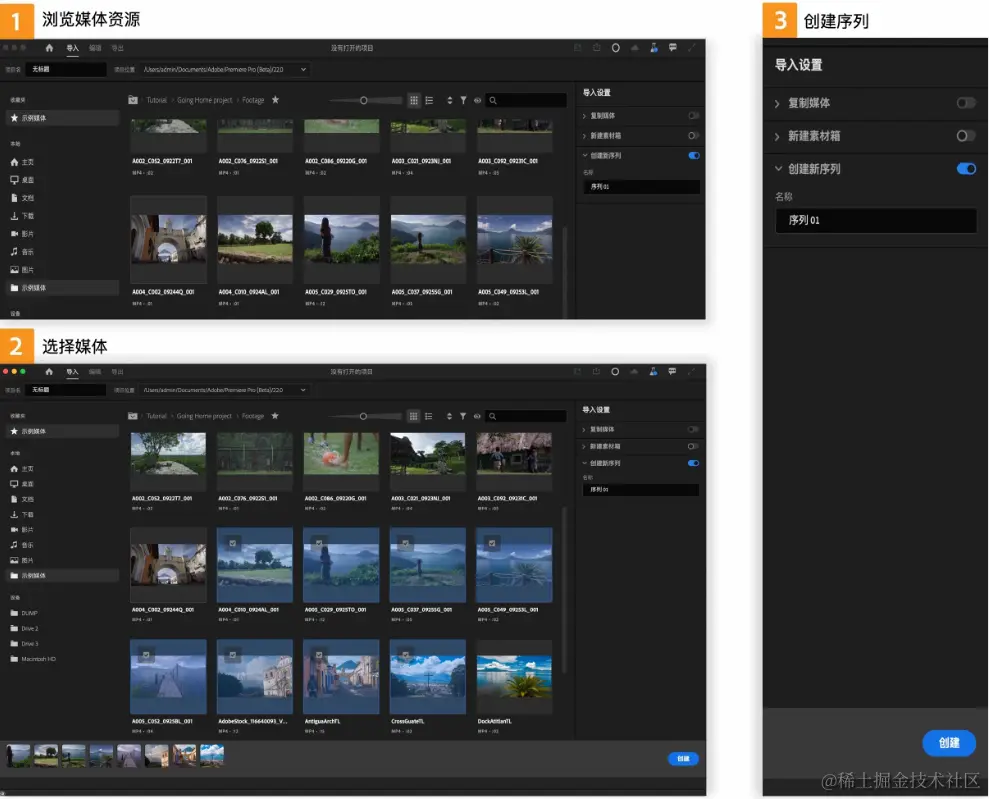Click the cloud icon in step 2 header

pyautogui.click(x=634, y=371)
